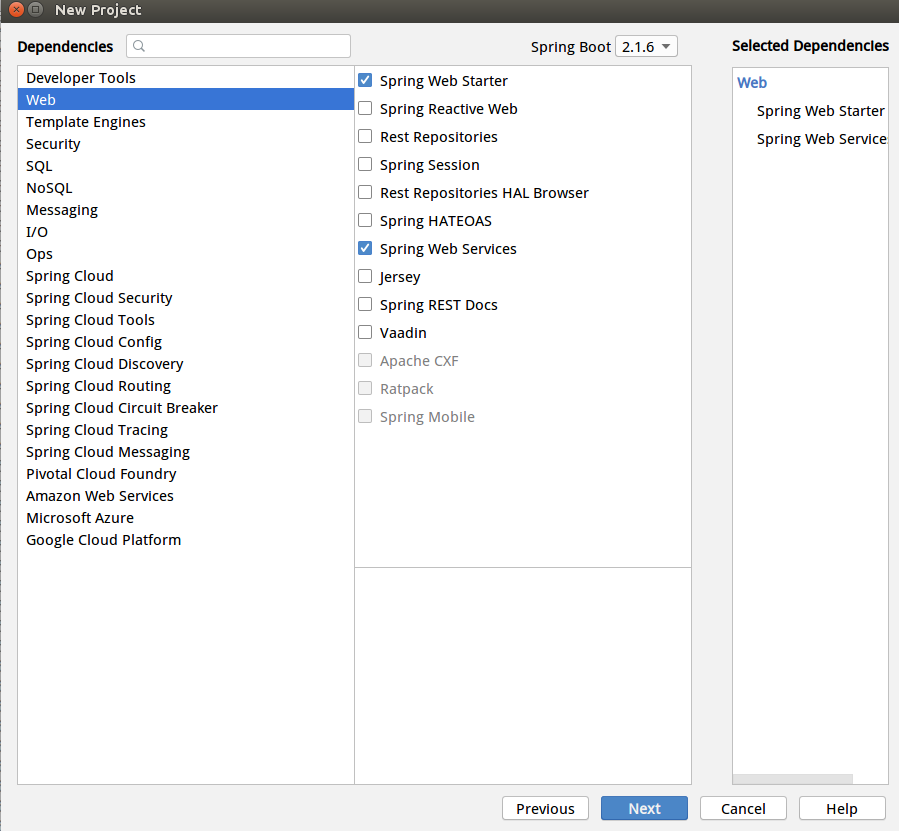Click the Previous button
Image resolution: width=899 pixels, height=831 pixels.
pos(545,808)
